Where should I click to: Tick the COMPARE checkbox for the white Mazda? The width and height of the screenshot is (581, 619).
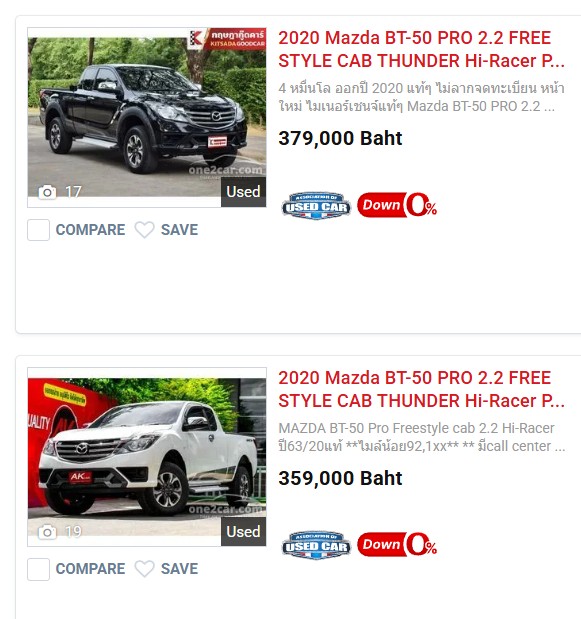click(38, 569)
